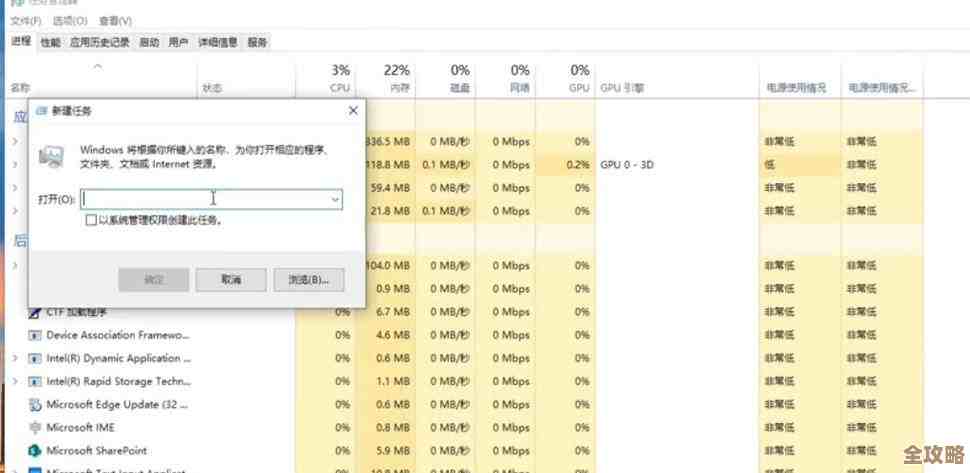Expand the Intel(R) Dynamic Application row

15,359
